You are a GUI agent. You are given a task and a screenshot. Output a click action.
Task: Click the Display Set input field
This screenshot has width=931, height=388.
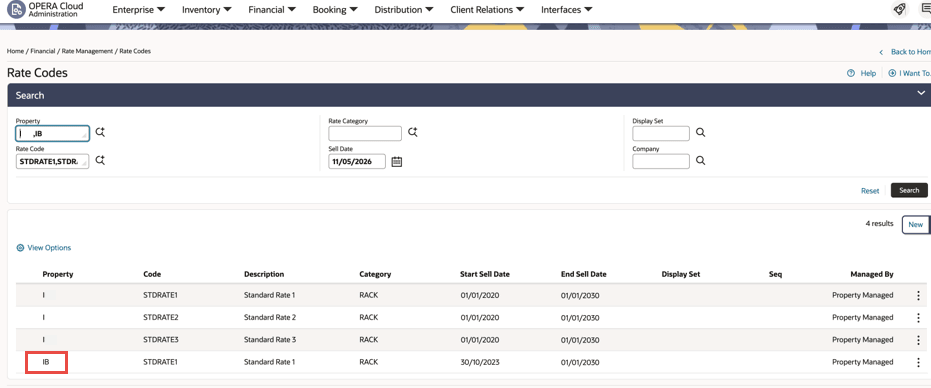(x=661, y=134)
